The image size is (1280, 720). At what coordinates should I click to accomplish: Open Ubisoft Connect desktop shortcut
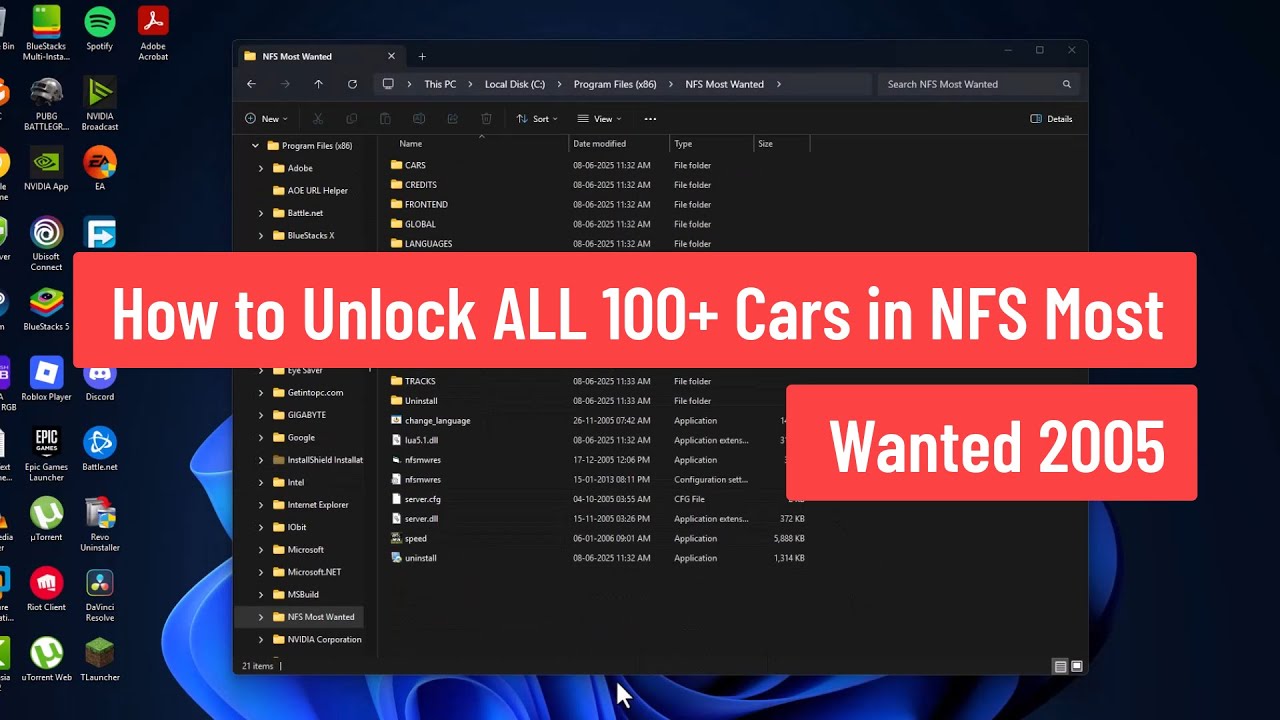(x=46, y=245)
